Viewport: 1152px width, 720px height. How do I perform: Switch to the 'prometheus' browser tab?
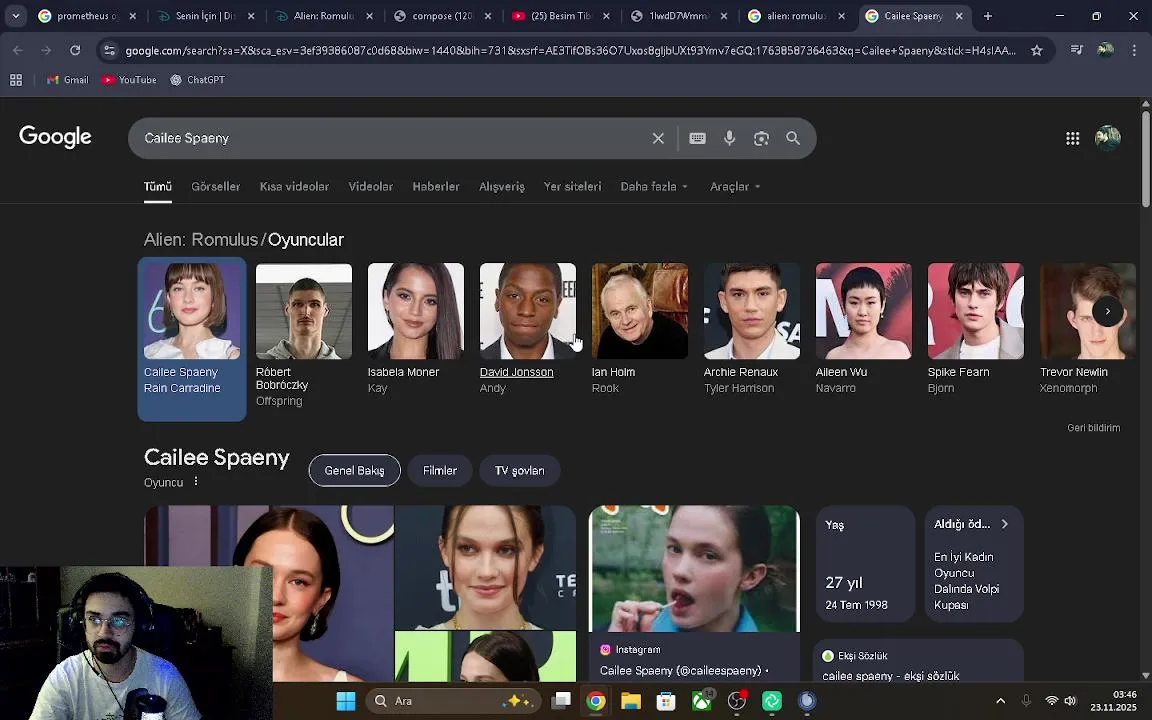pyautogui.click(x=87, y=16)
